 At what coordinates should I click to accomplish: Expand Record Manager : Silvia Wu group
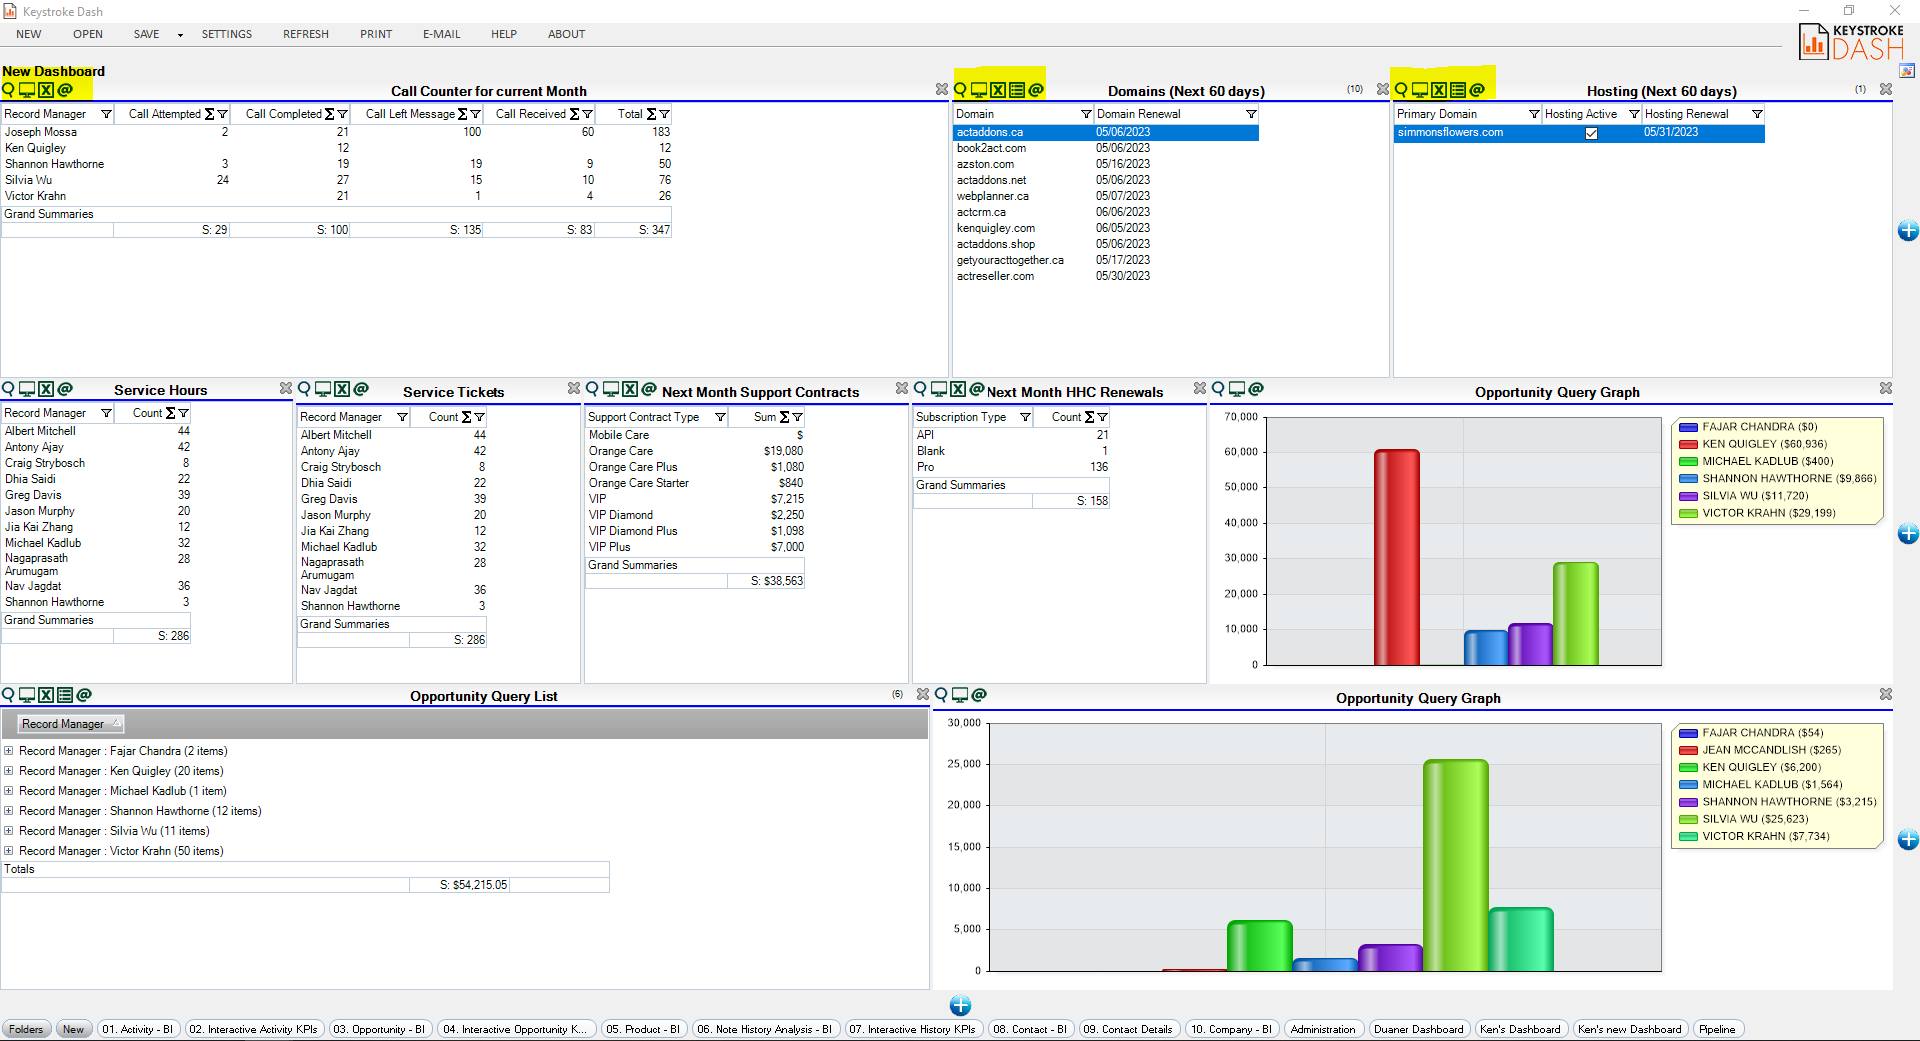pos(9,831)
